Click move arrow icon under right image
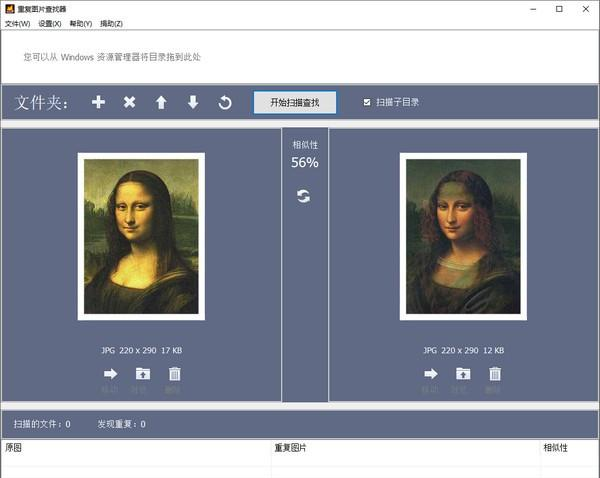The width and height of the screenshot is (600, 478). 431,374
